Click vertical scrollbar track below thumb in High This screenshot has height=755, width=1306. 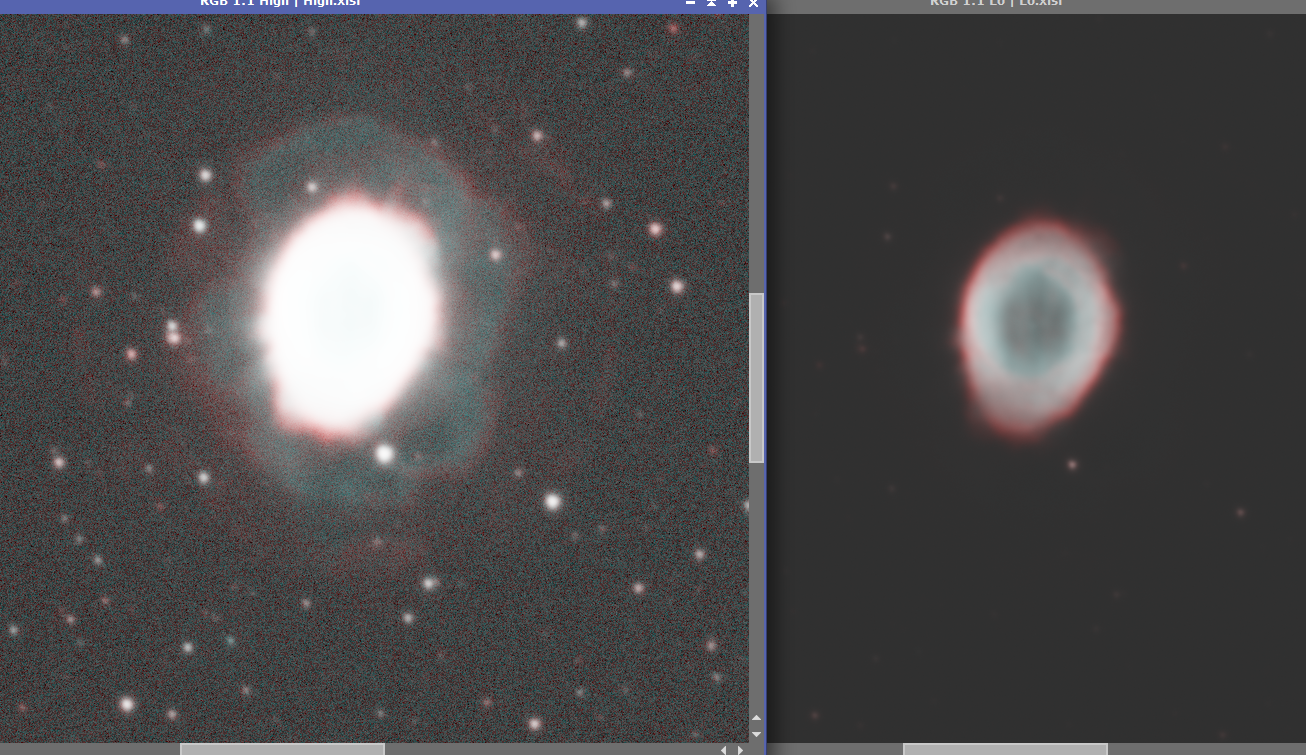[757, 585]
